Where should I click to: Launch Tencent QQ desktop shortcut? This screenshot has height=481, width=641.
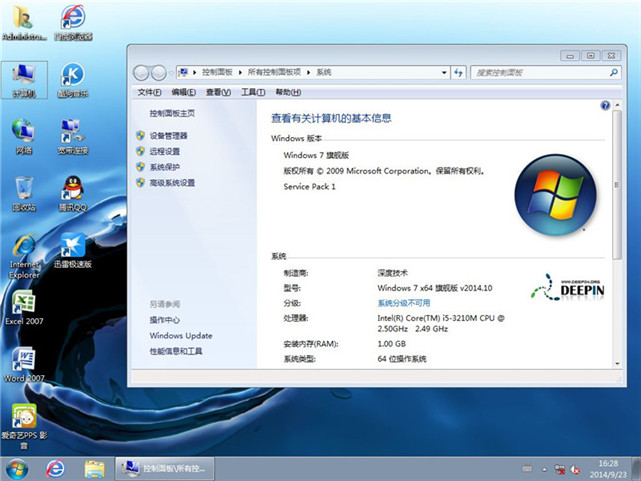[73, 194]
